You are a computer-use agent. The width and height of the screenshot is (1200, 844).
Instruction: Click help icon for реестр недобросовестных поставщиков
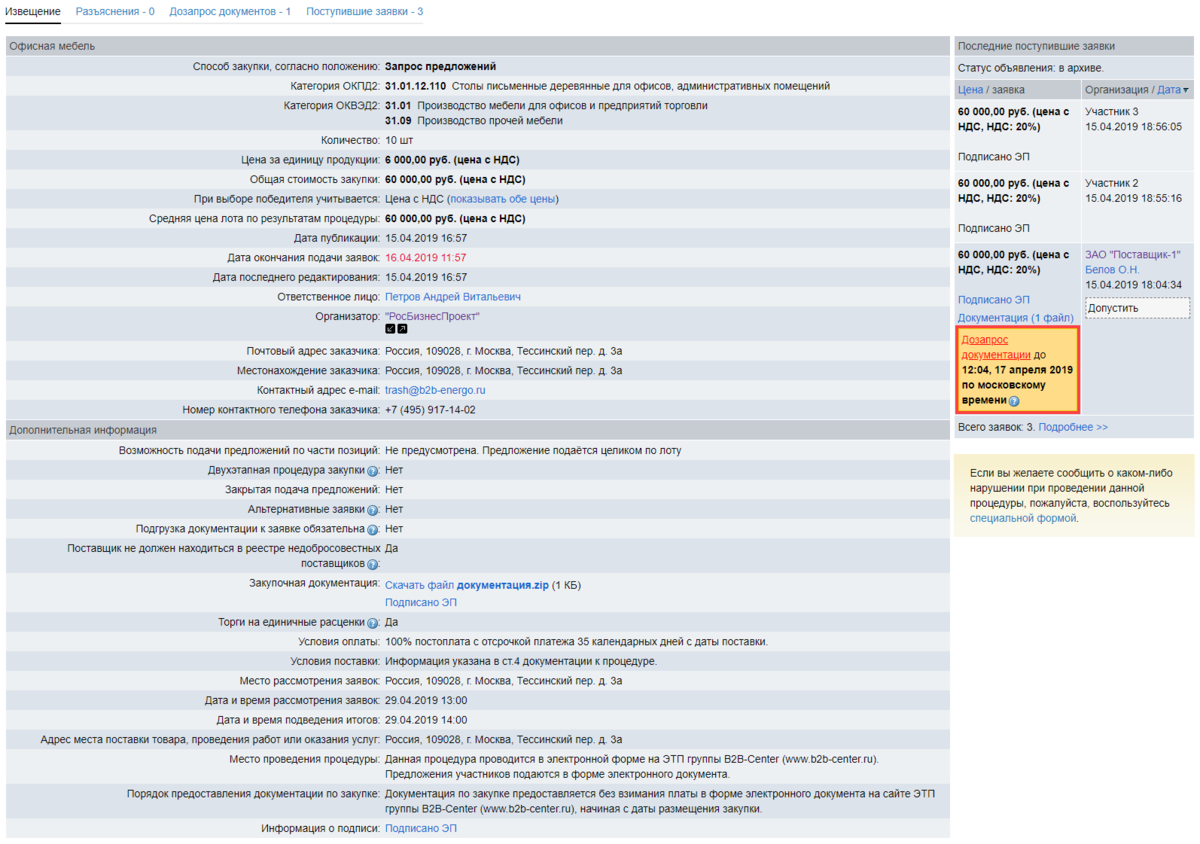click(x=373, y=565)
